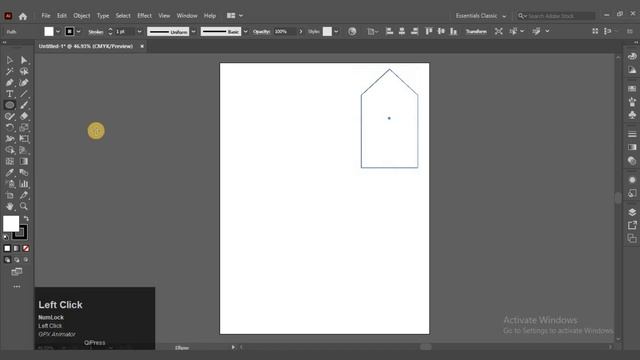Set paint mode to None

click(x=26, y=248)
